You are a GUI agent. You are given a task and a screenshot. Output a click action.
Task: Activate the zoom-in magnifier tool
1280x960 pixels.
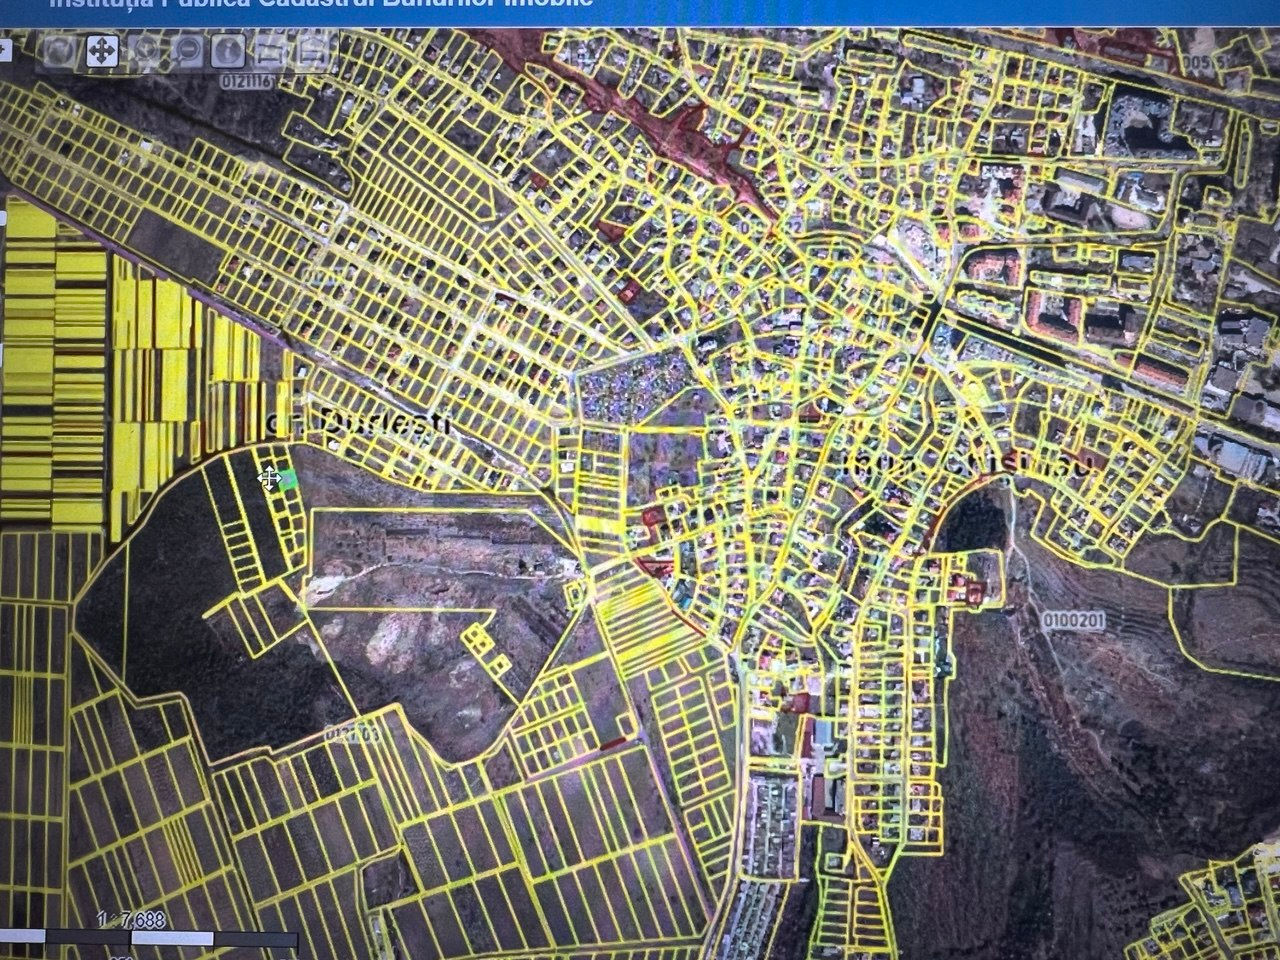[146, 49]
